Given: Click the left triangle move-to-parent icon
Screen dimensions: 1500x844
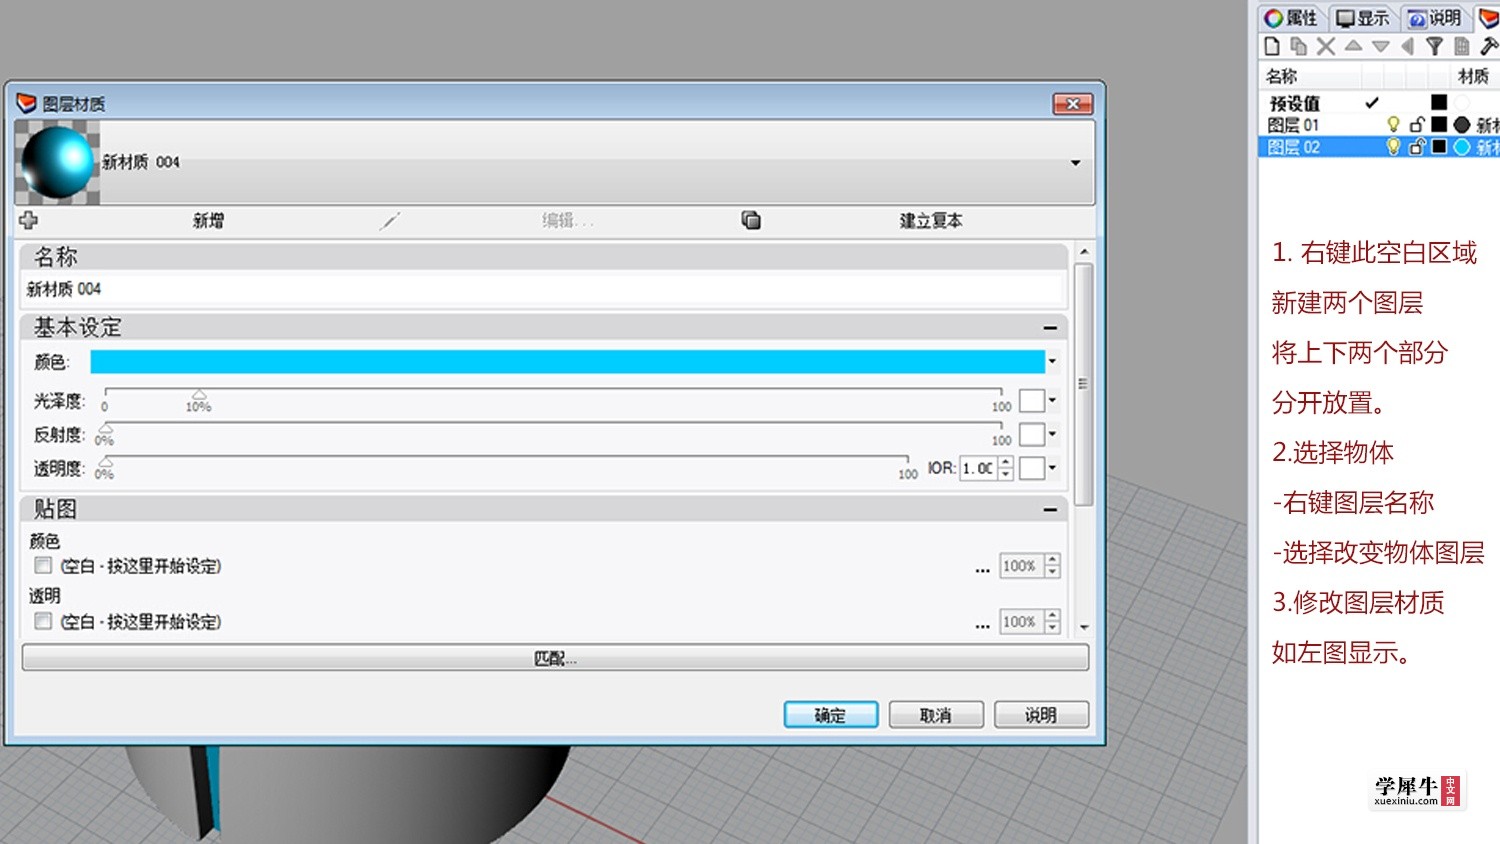Looking at the screenshot, I should tap(1408, 46).
